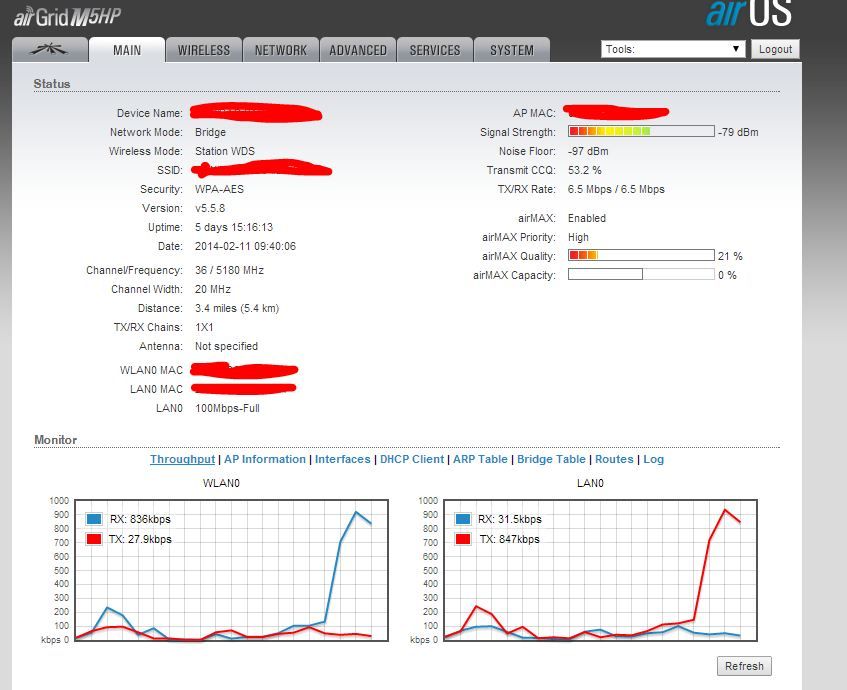Switch to the SYSTEM tab
This screenshot has height=690, width=847.
[512, 50]
